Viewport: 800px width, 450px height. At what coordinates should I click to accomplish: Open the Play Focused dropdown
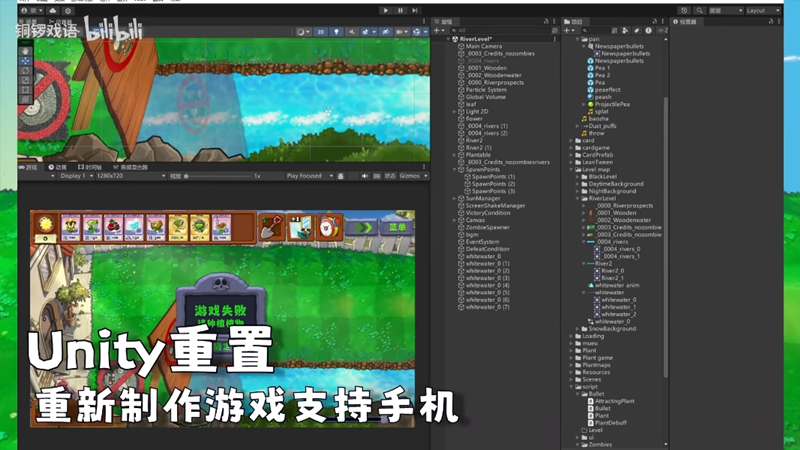click(309, 176)
